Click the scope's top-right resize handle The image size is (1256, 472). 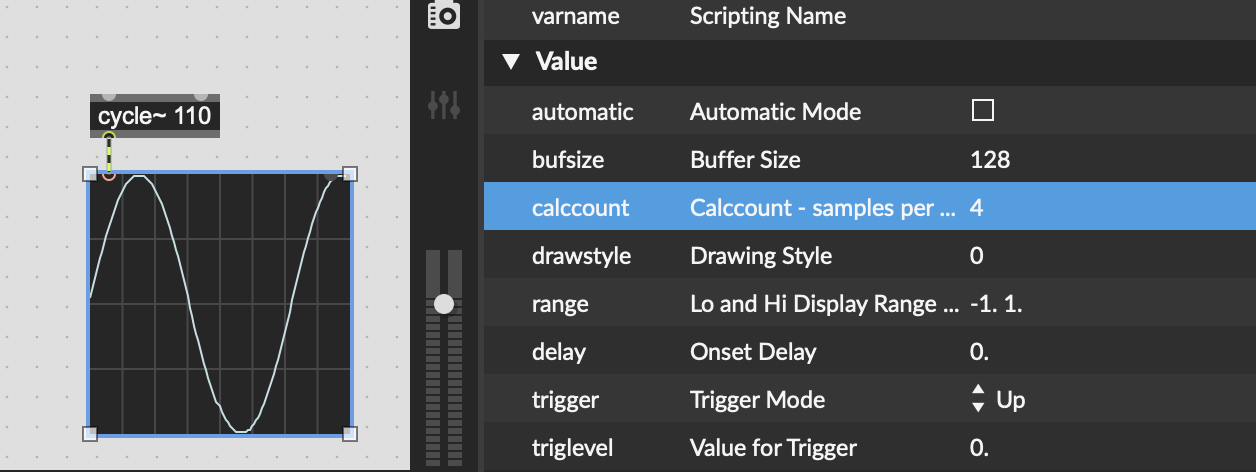click(350, 174)
